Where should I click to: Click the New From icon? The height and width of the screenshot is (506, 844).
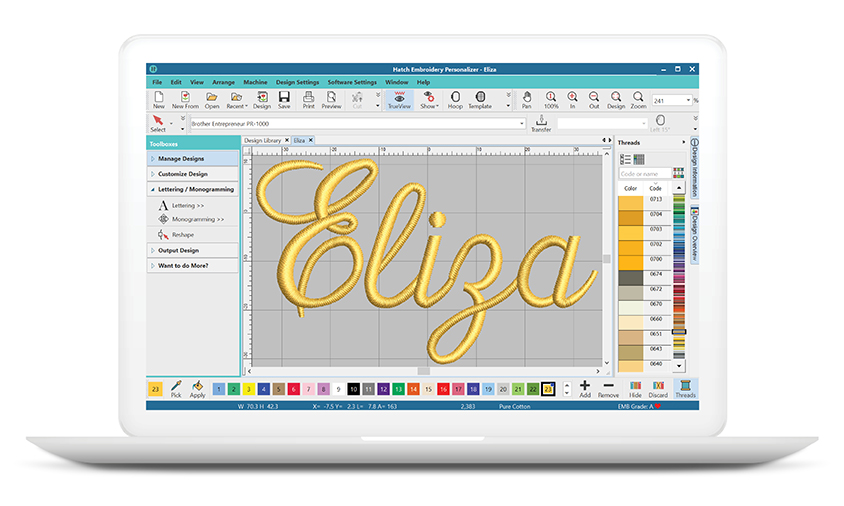click(x=185, y=100)
